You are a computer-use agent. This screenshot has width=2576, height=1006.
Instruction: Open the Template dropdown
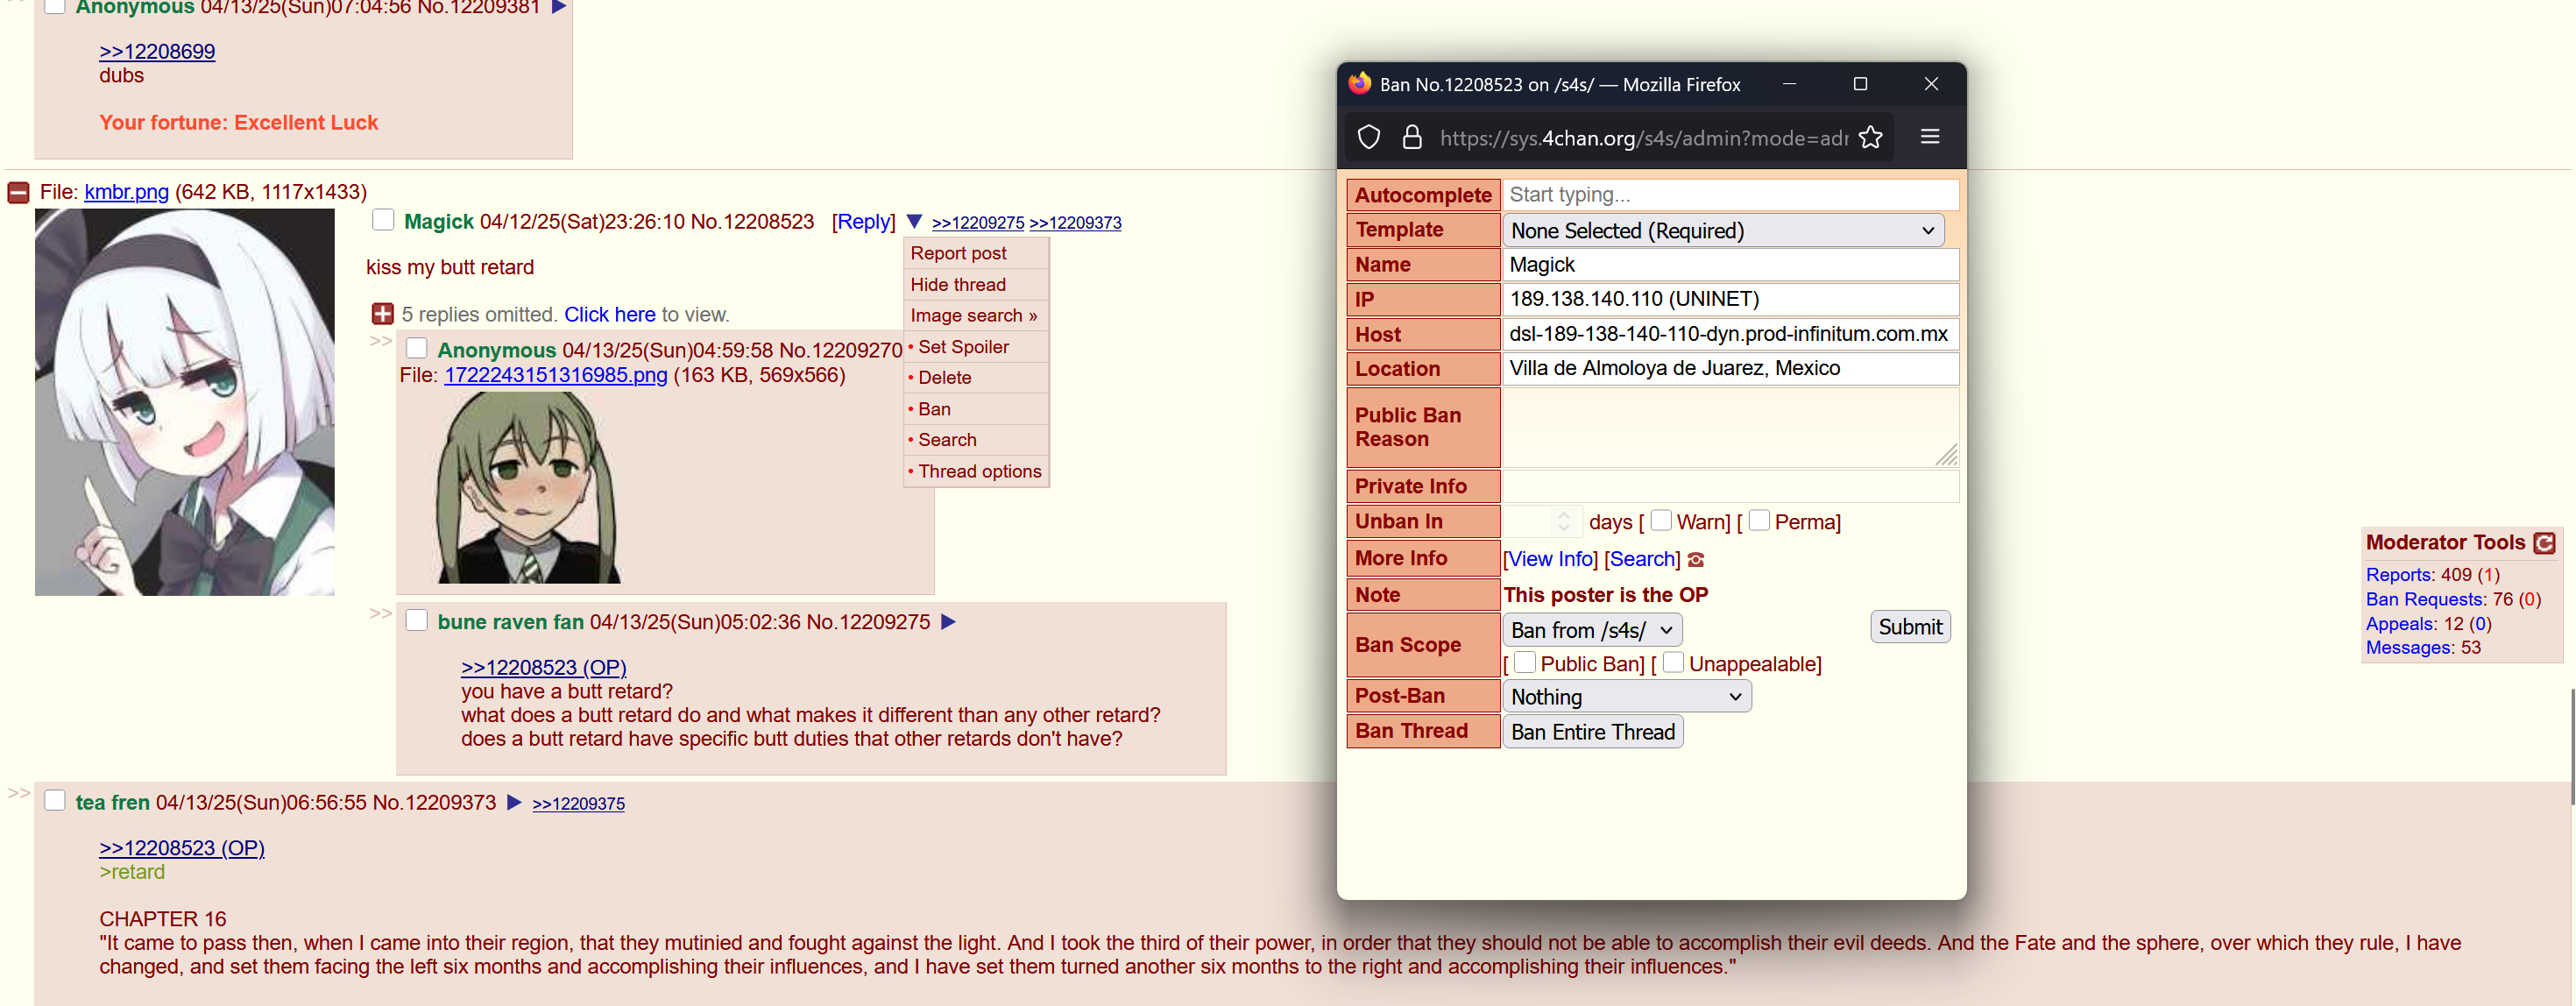coord(1722,231)
